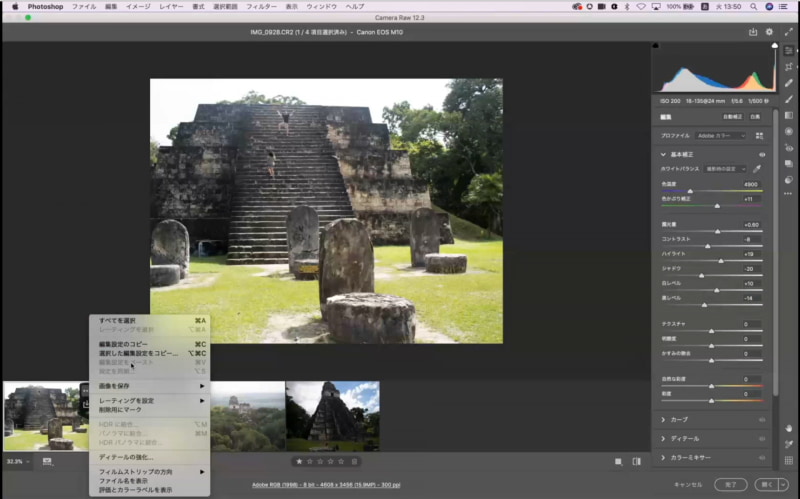The width and height of the screenshot is (800, 499).
Task: Click the filmstrip toggle icon near zoom
Action: click(47, 462)
